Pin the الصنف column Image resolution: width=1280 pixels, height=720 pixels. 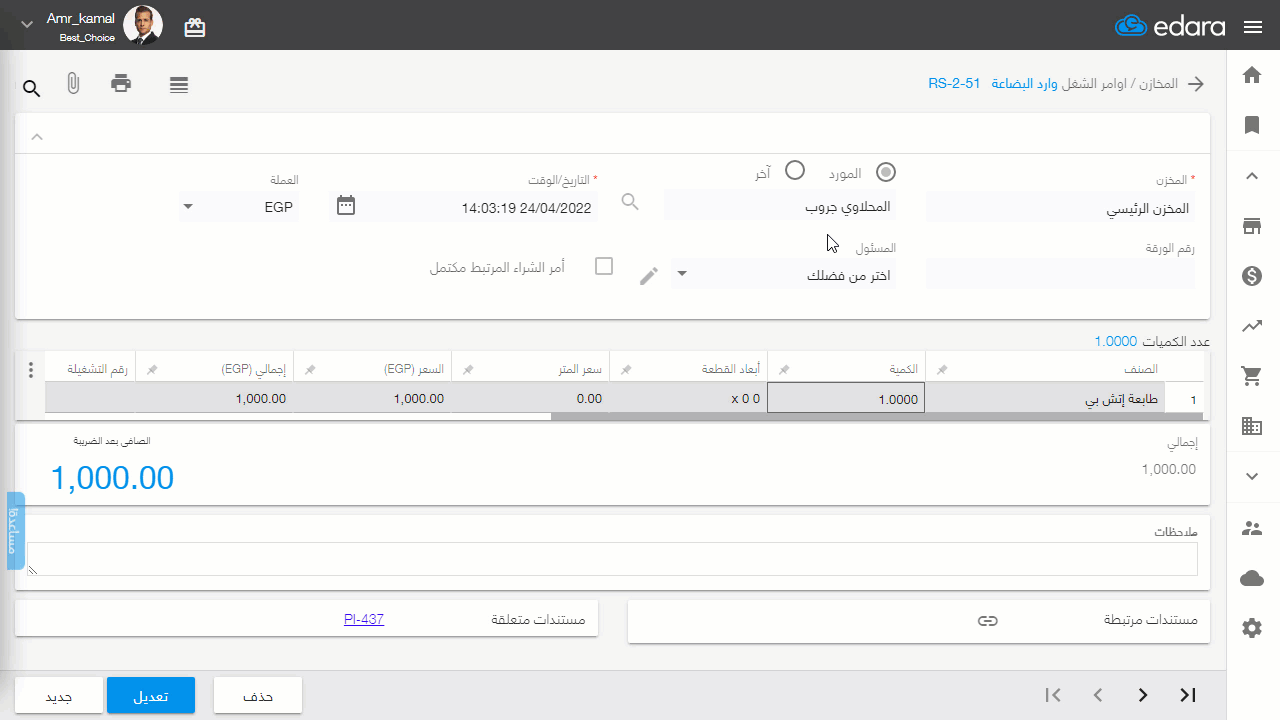coord(942,370)
